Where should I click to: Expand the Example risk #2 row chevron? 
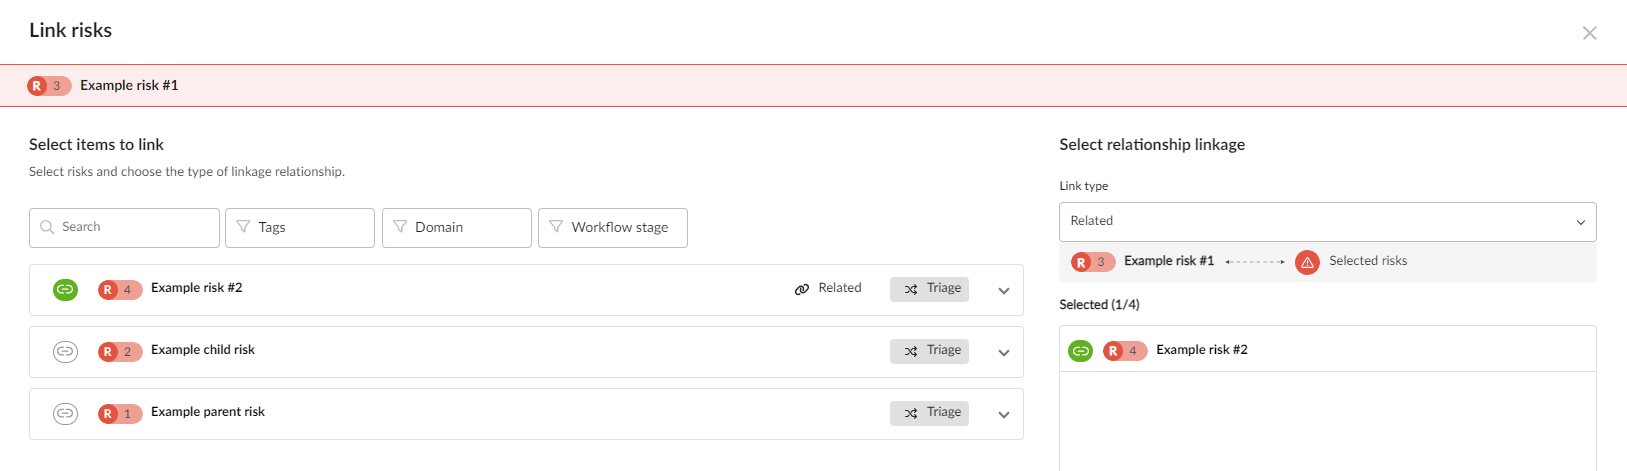click(x=1004, y=291)
